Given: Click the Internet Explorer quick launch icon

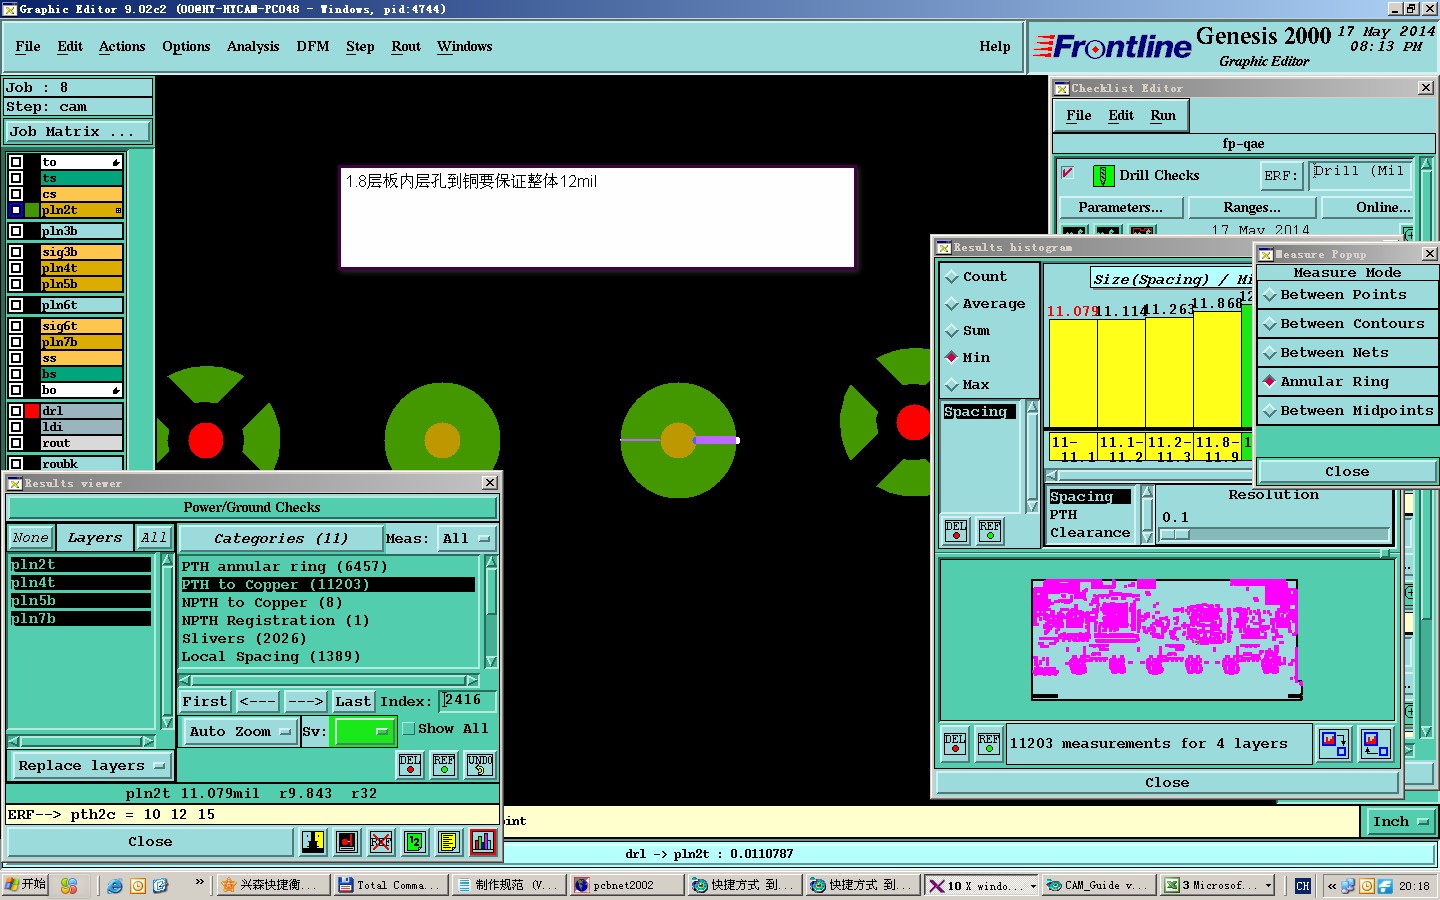Looking at the screenshot, I should pyautogui.click(x=115, y=885).
